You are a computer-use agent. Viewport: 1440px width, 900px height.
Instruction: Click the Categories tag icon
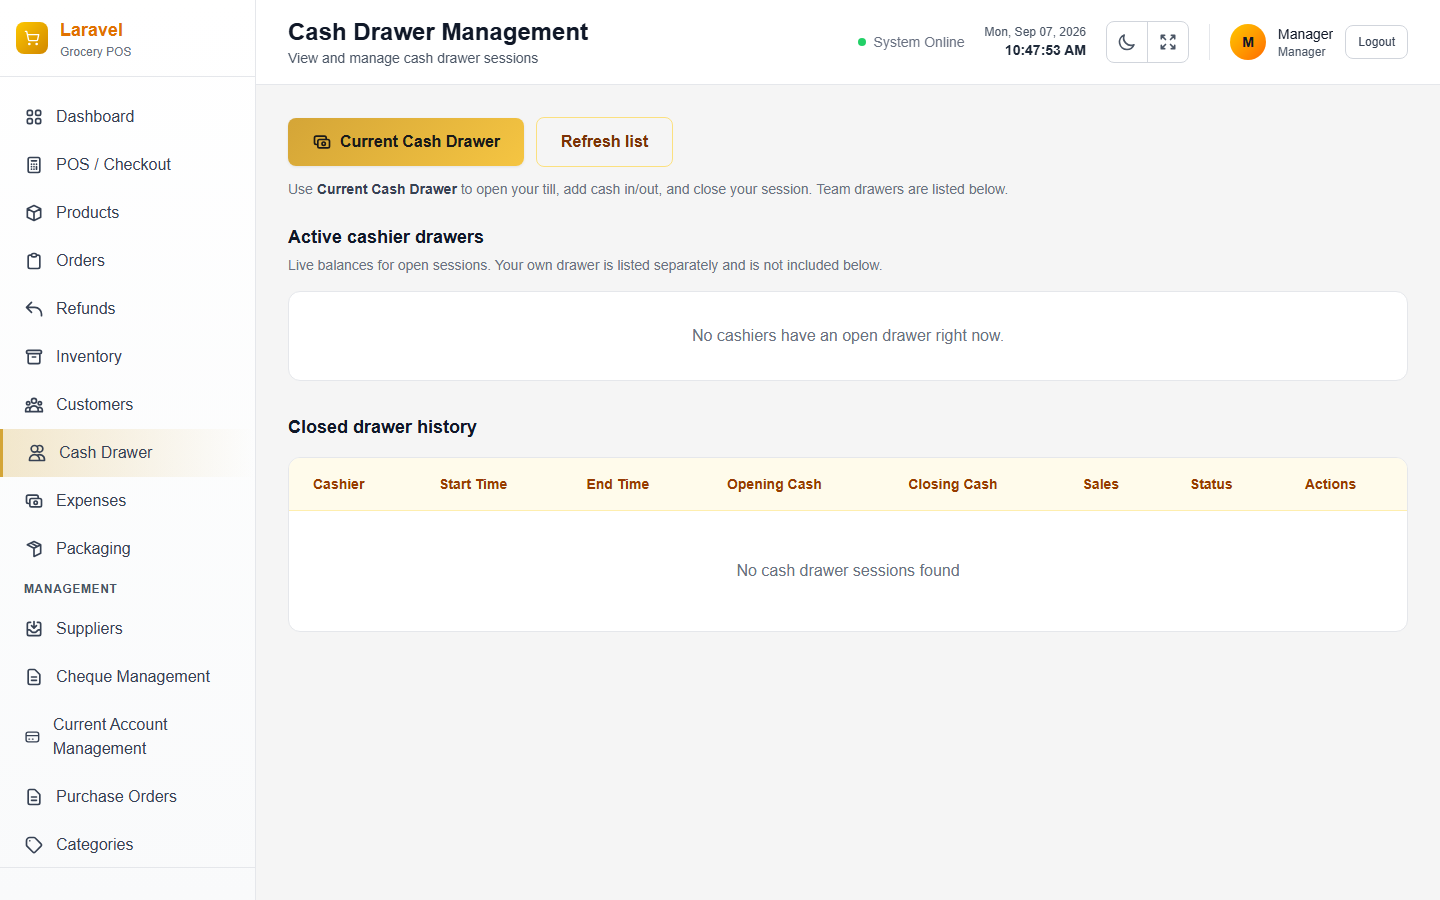click(x=34, y=845)
